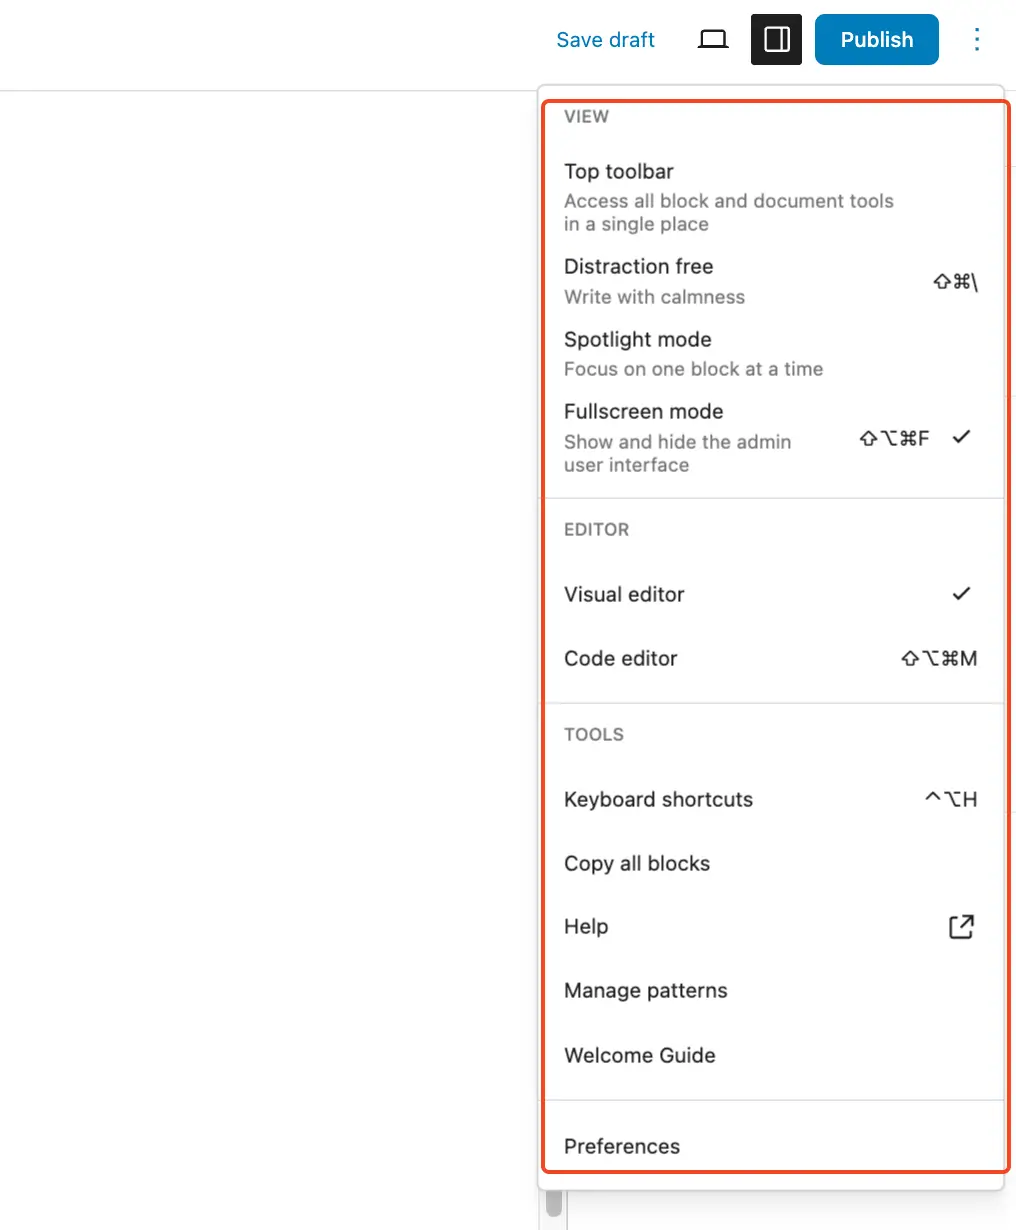Launch the Welcome Guide
This screenshot has height=1230, width=1016.
639,1055
